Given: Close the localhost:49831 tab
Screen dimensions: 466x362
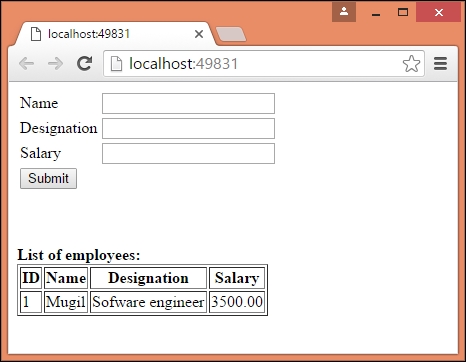Looking at the screenshot, I should (x=199, y=34).
